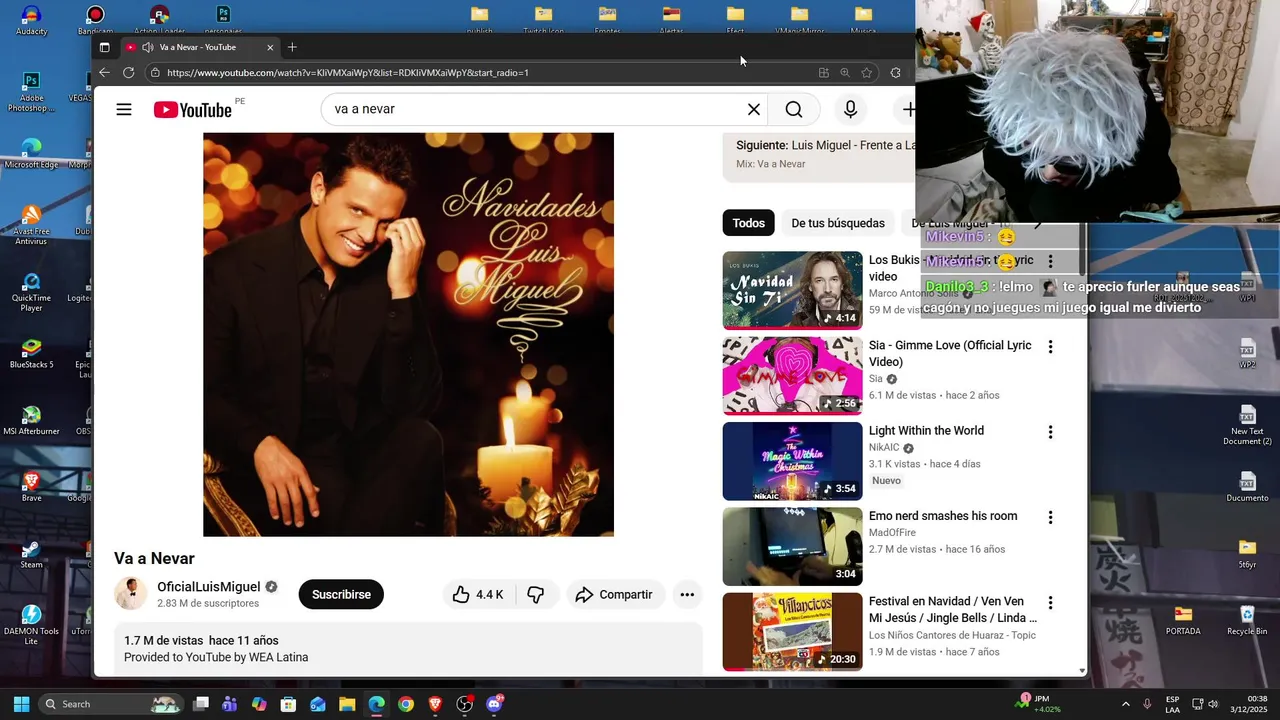This screenshot has height=720, width=1280.
Task: Open Los Bukis Navidad Sin Ti thumbnail
Action: click(x=792, y=290)
